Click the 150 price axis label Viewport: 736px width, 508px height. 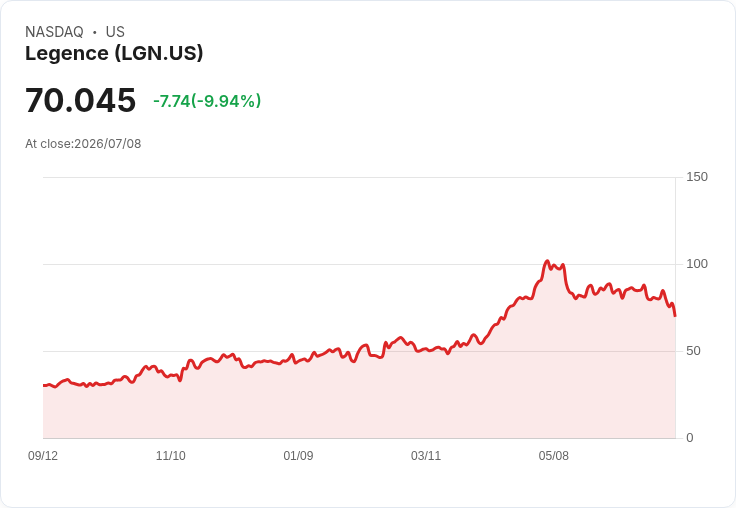[x=697, y=177]
